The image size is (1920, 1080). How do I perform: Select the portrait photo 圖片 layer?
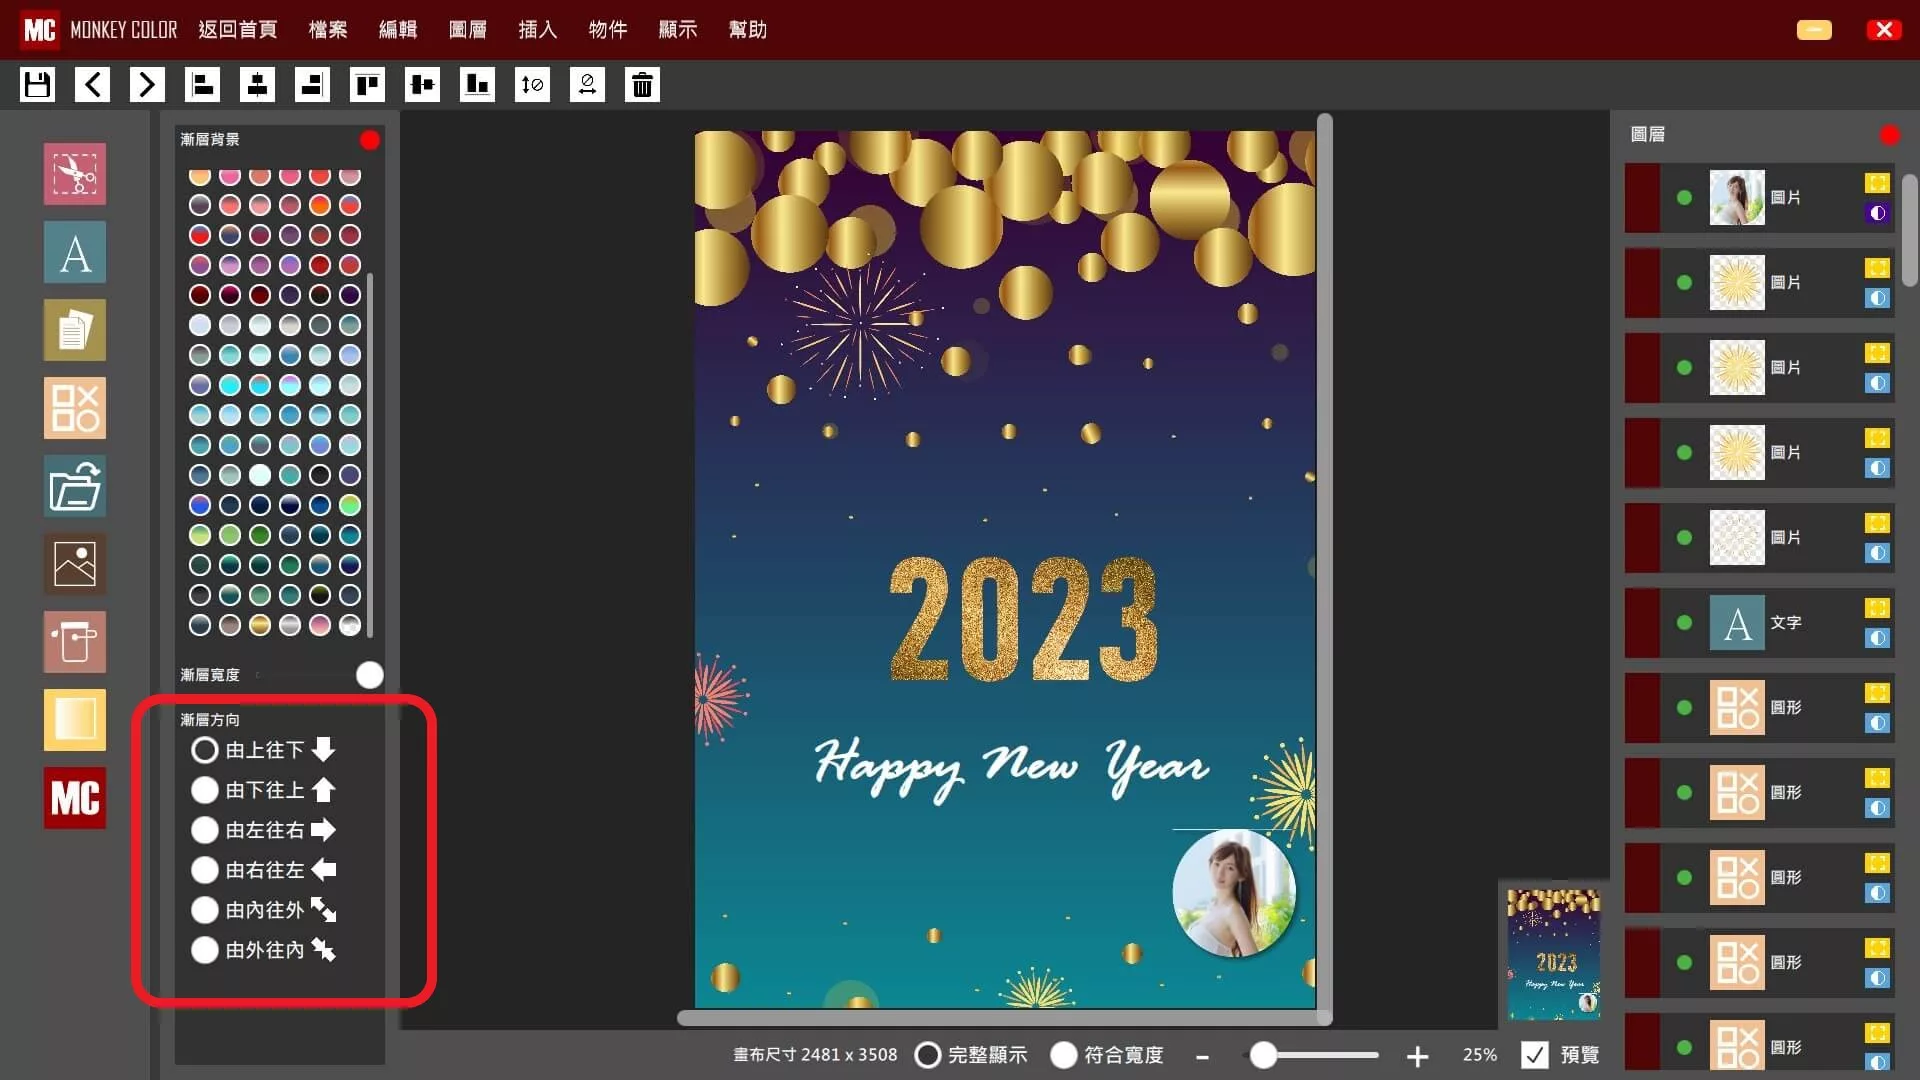pos(1760,198)
